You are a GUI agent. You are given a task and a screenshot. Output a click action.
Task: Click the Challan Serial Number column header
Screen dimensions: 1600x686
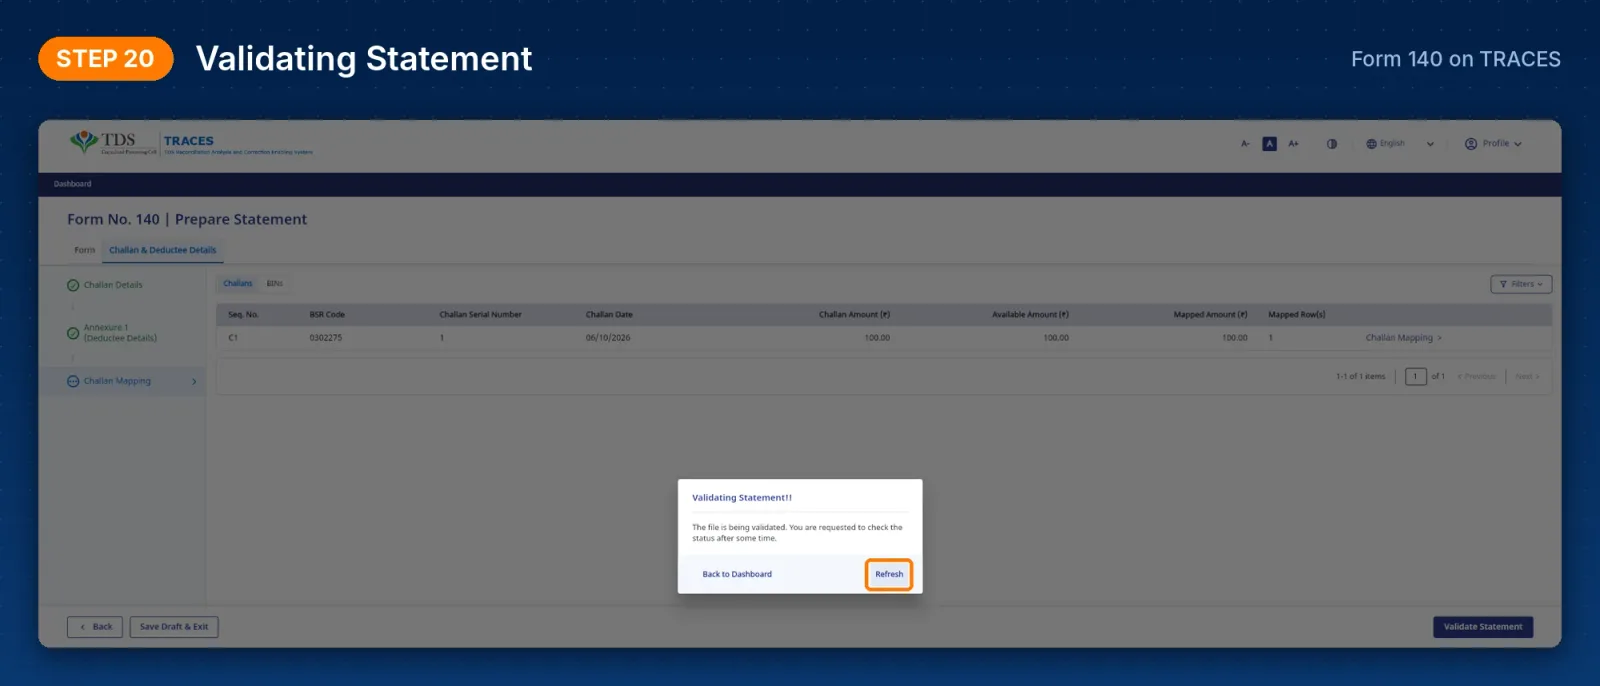tap(481, 314)
